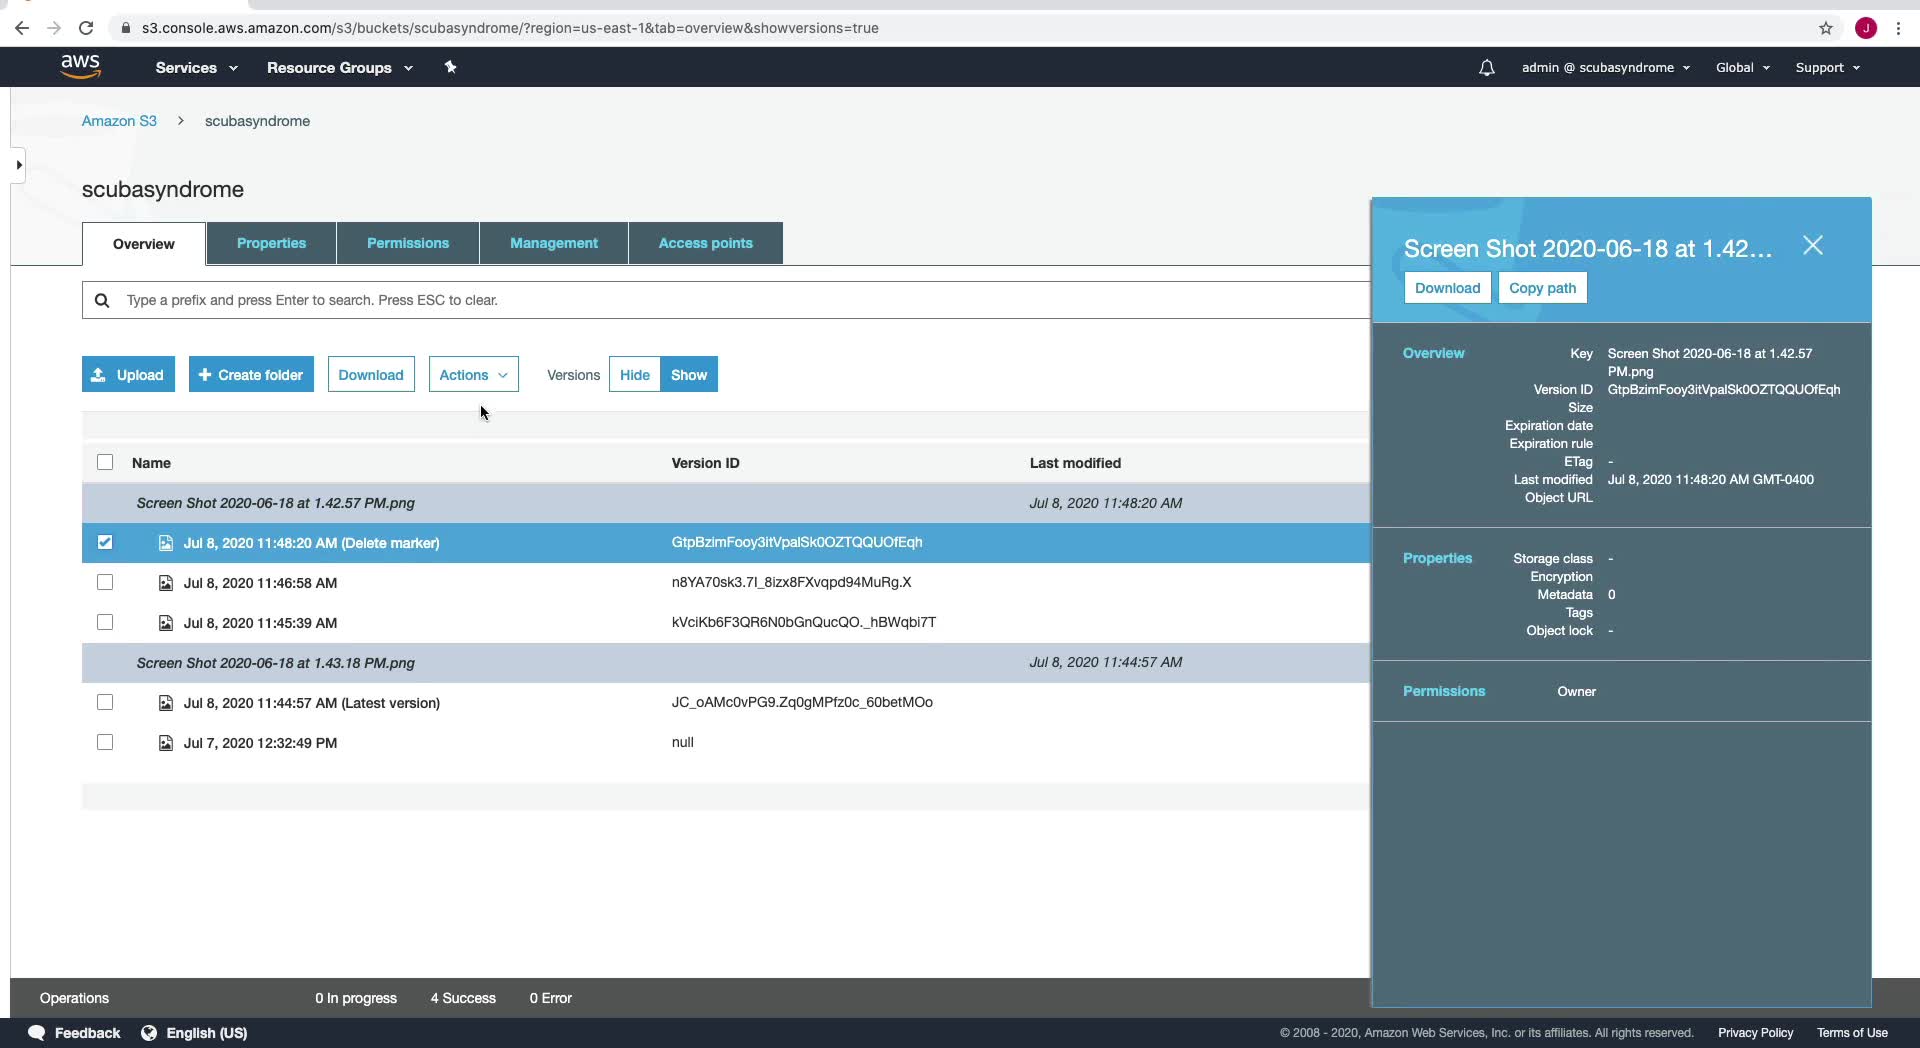Click the Version ID column header
Image resolution: width=1920 pixels, height=1048 pixels.
point(705,463)
